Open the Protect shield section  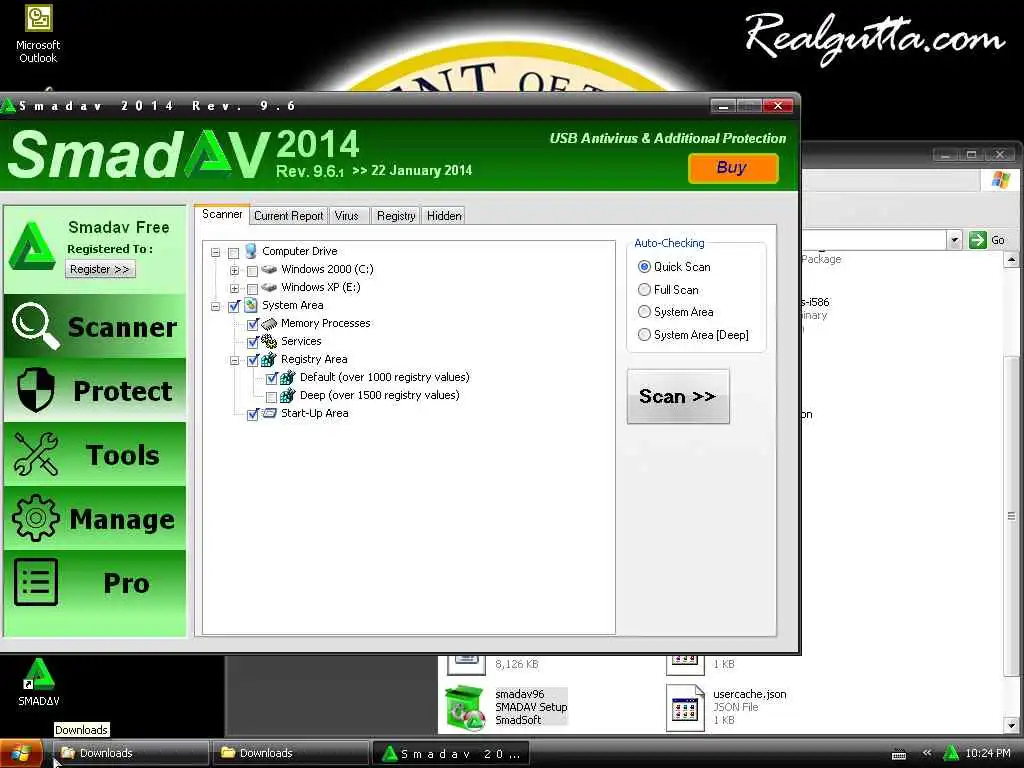coord(95,390)
